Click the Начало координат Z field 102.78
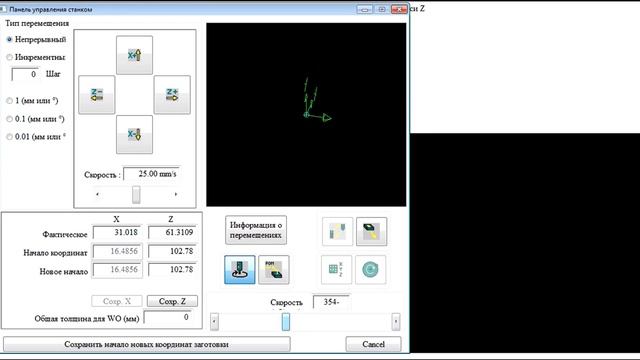The width and height of the screenshot is (640, 360). (x=172, y=251)
